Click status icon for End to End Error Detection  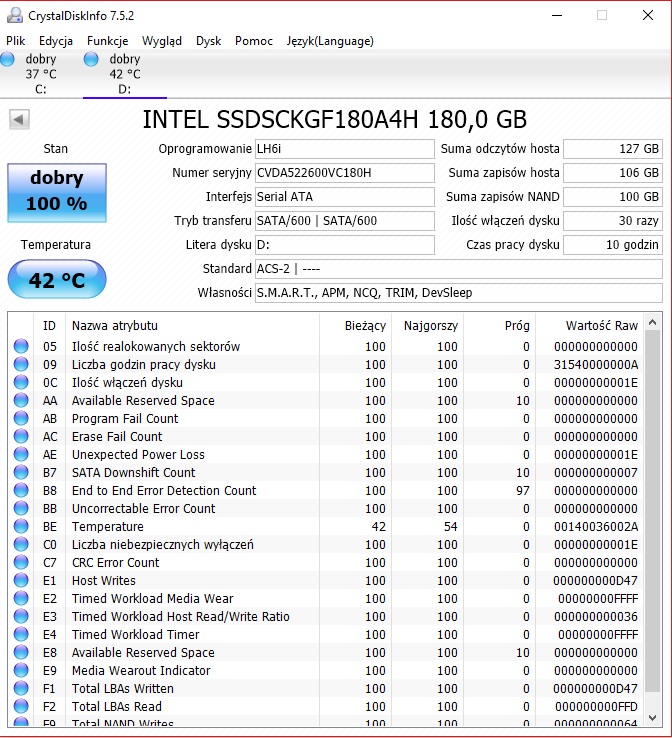[x=21, y=490]
